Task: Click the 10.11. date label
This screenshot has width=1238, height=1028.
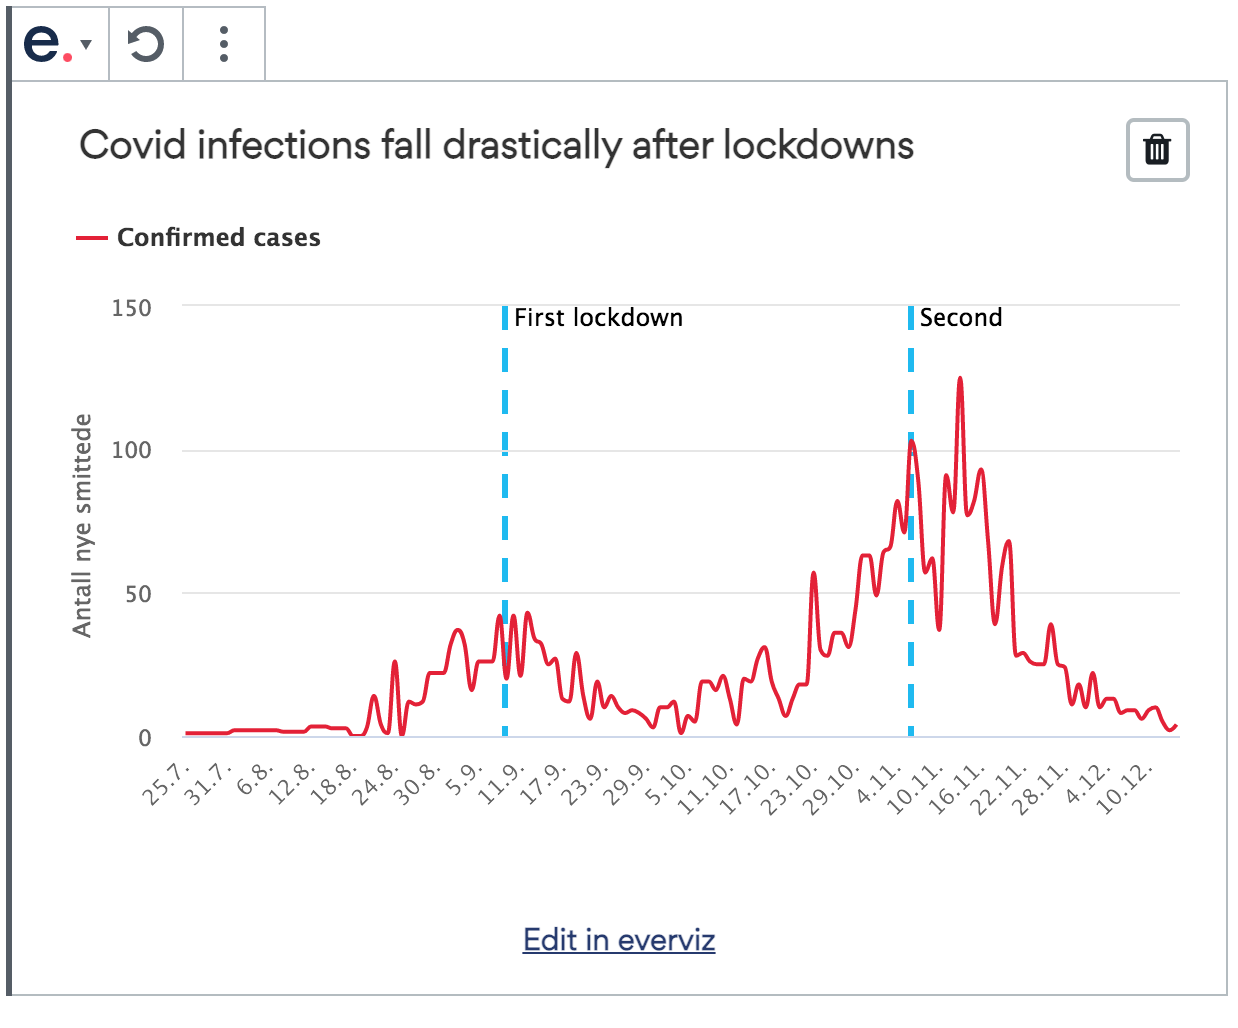Action: pos(917,790)
